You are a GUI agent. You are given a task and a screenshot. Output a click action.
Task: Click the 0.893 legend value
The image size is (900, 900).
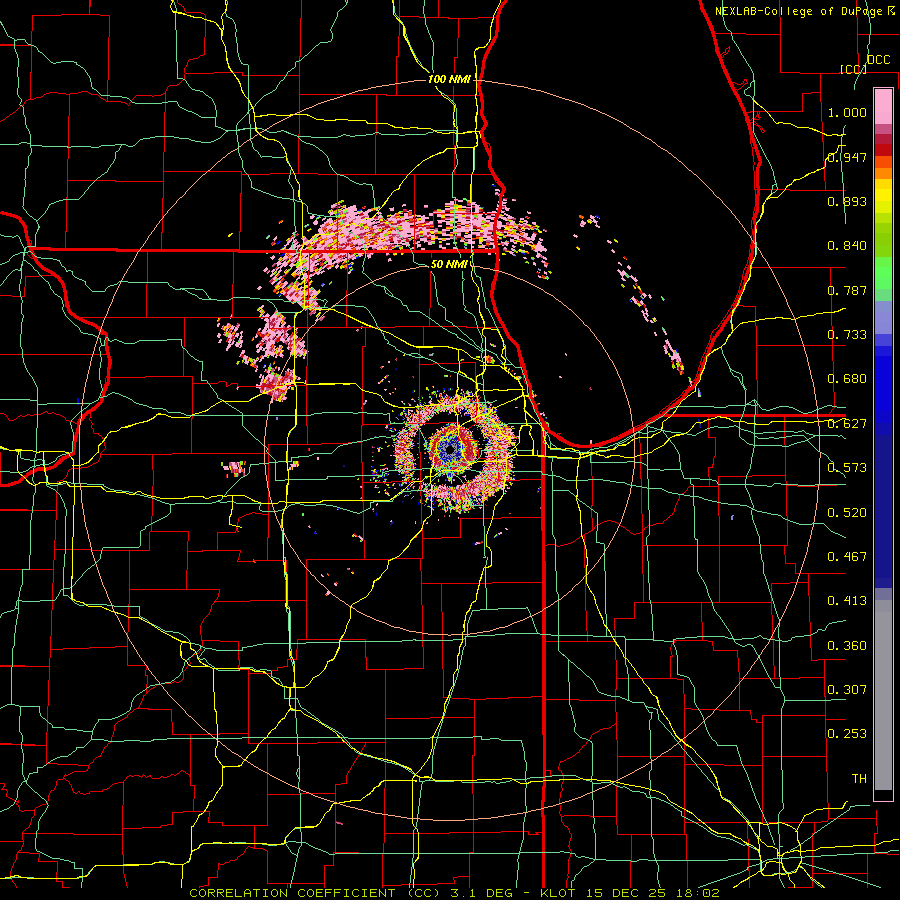(847, 201)
